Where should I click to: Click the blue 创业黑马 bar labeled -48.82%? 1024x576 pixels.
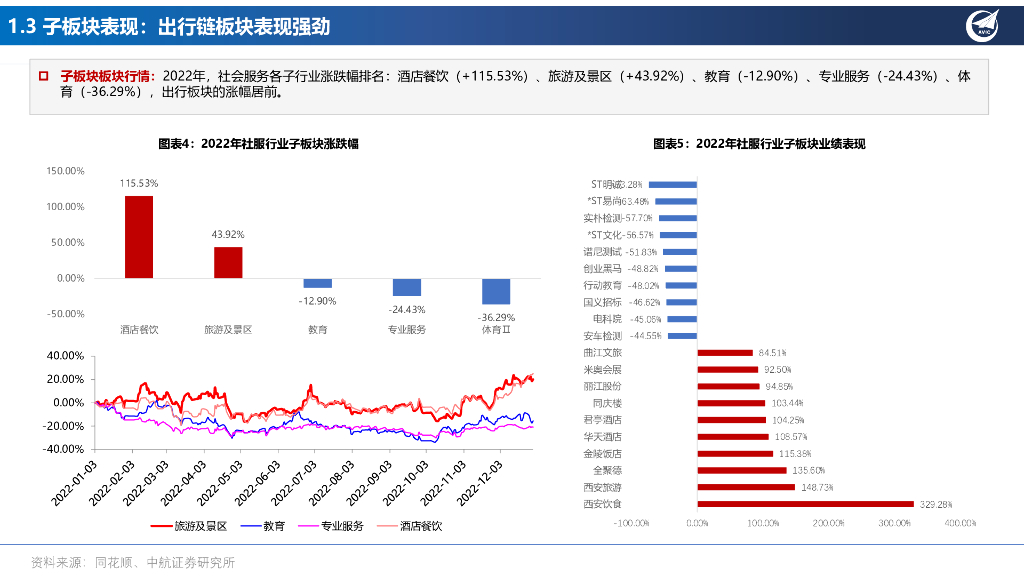[680, 268]
